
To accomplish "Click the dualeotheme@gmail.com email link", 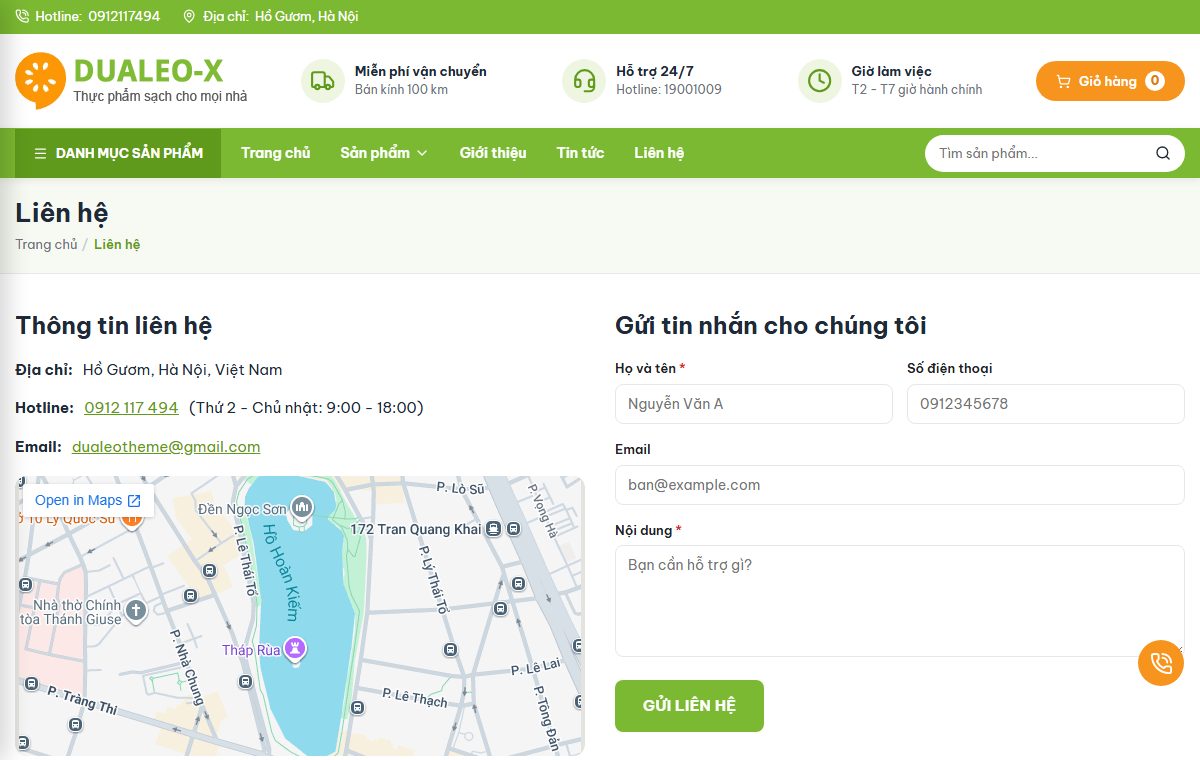I will (166, 447).
